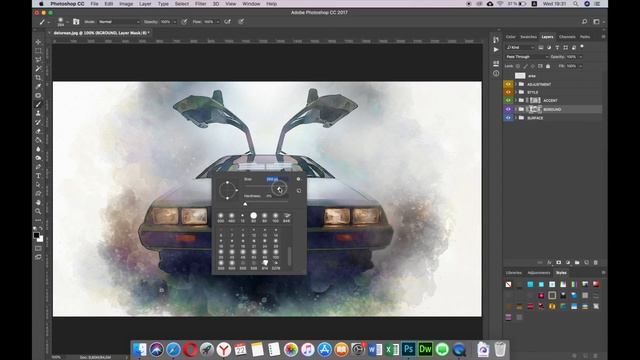Select the Eraser tool

[x=38, y=131]
